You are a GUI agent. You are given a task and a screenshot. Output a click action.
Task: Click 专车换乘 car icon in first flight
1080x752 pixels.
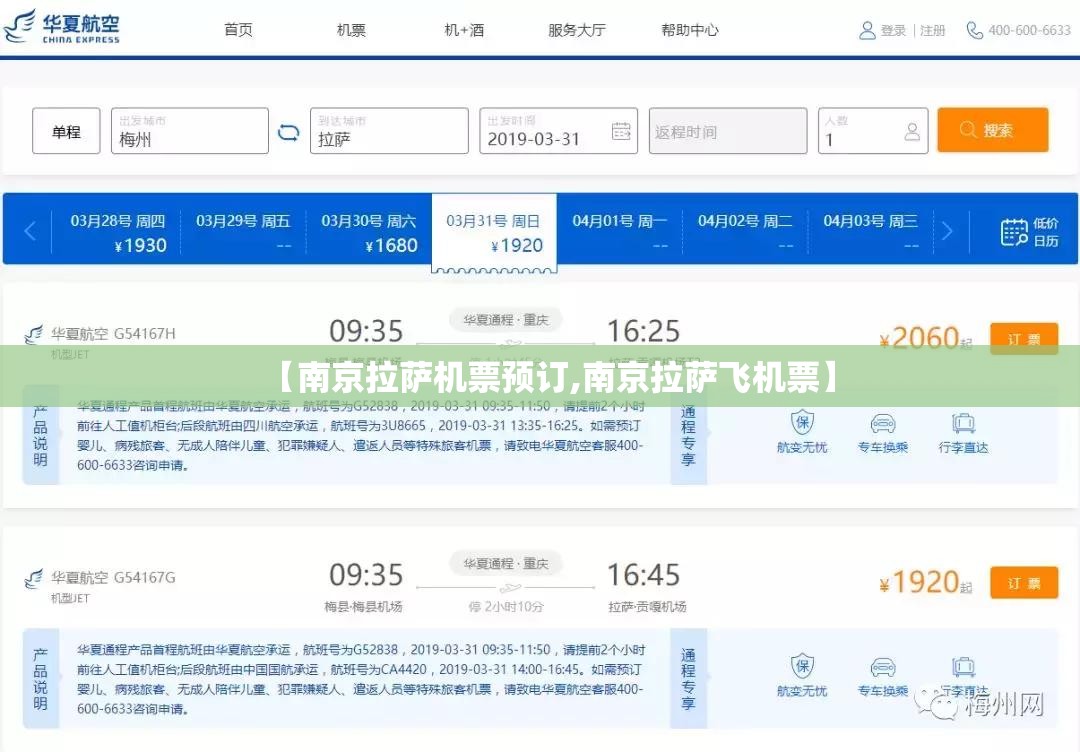882,423
